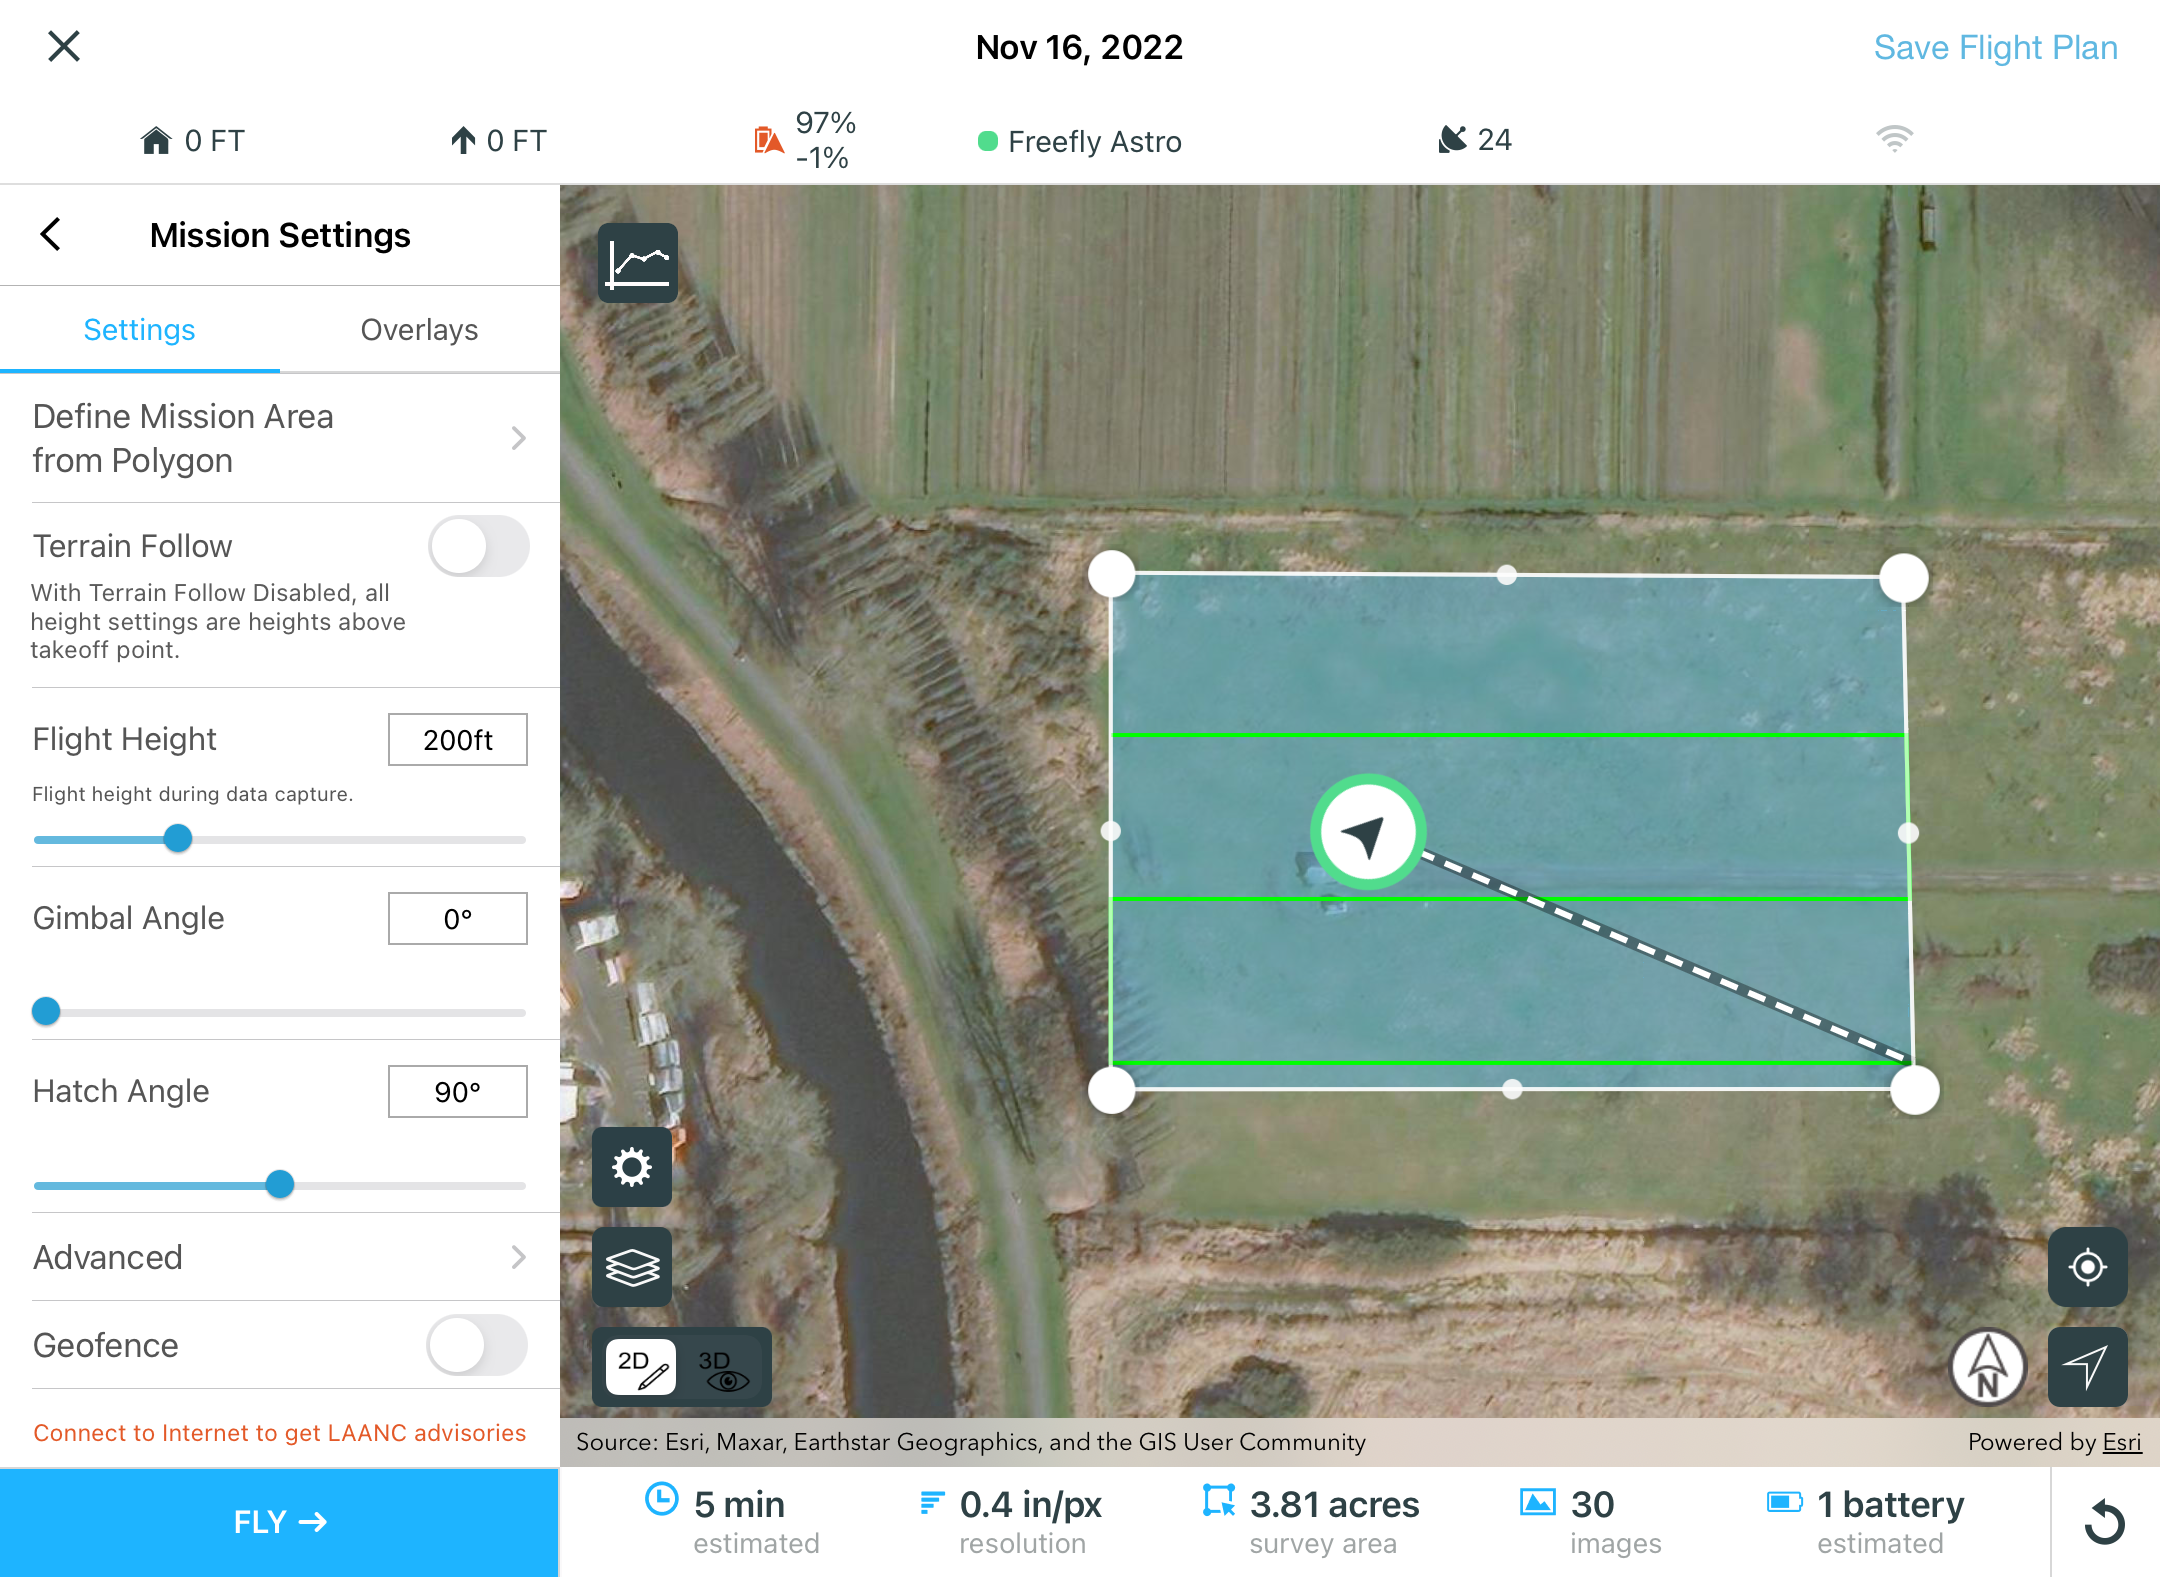Open the Overlays tab

point(419,330)
